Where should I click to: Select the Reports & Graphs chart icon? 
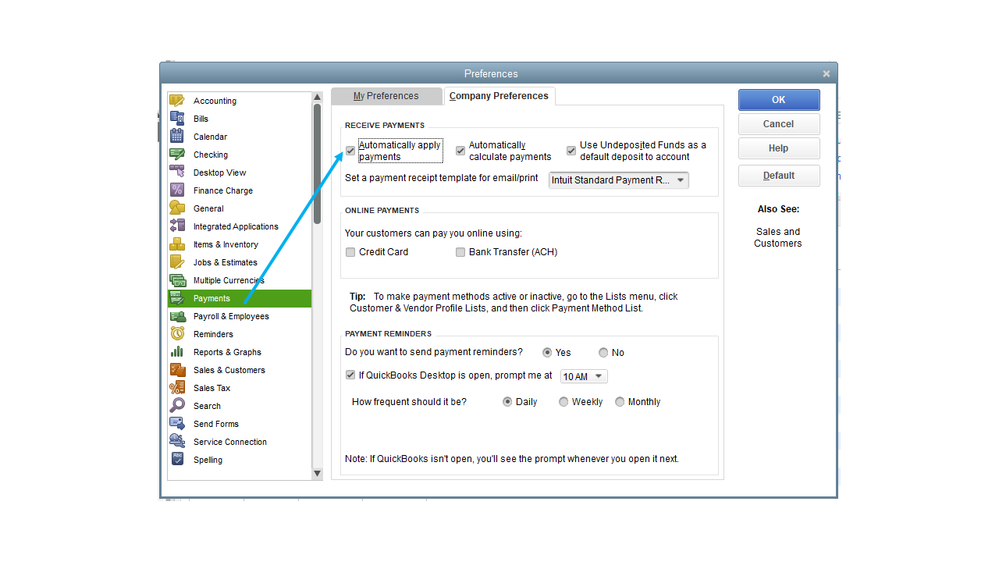coord(177,352)
